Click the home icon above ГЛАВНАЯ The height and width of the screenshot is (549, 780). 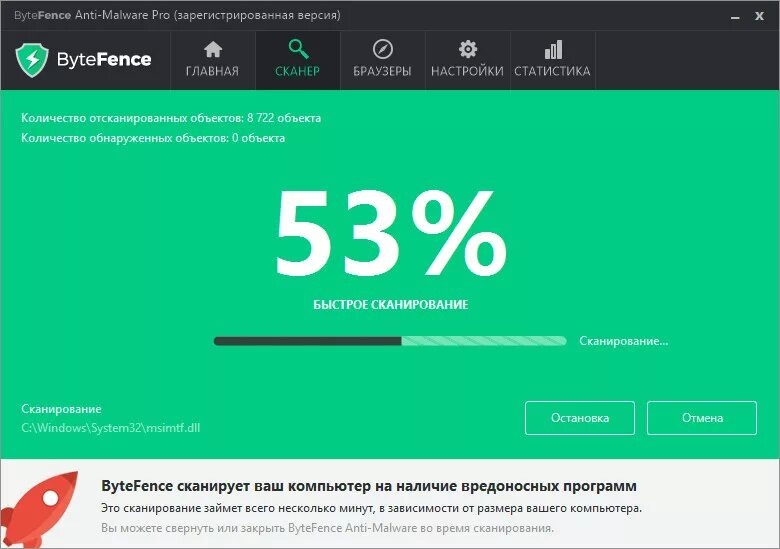coord(213,49)
